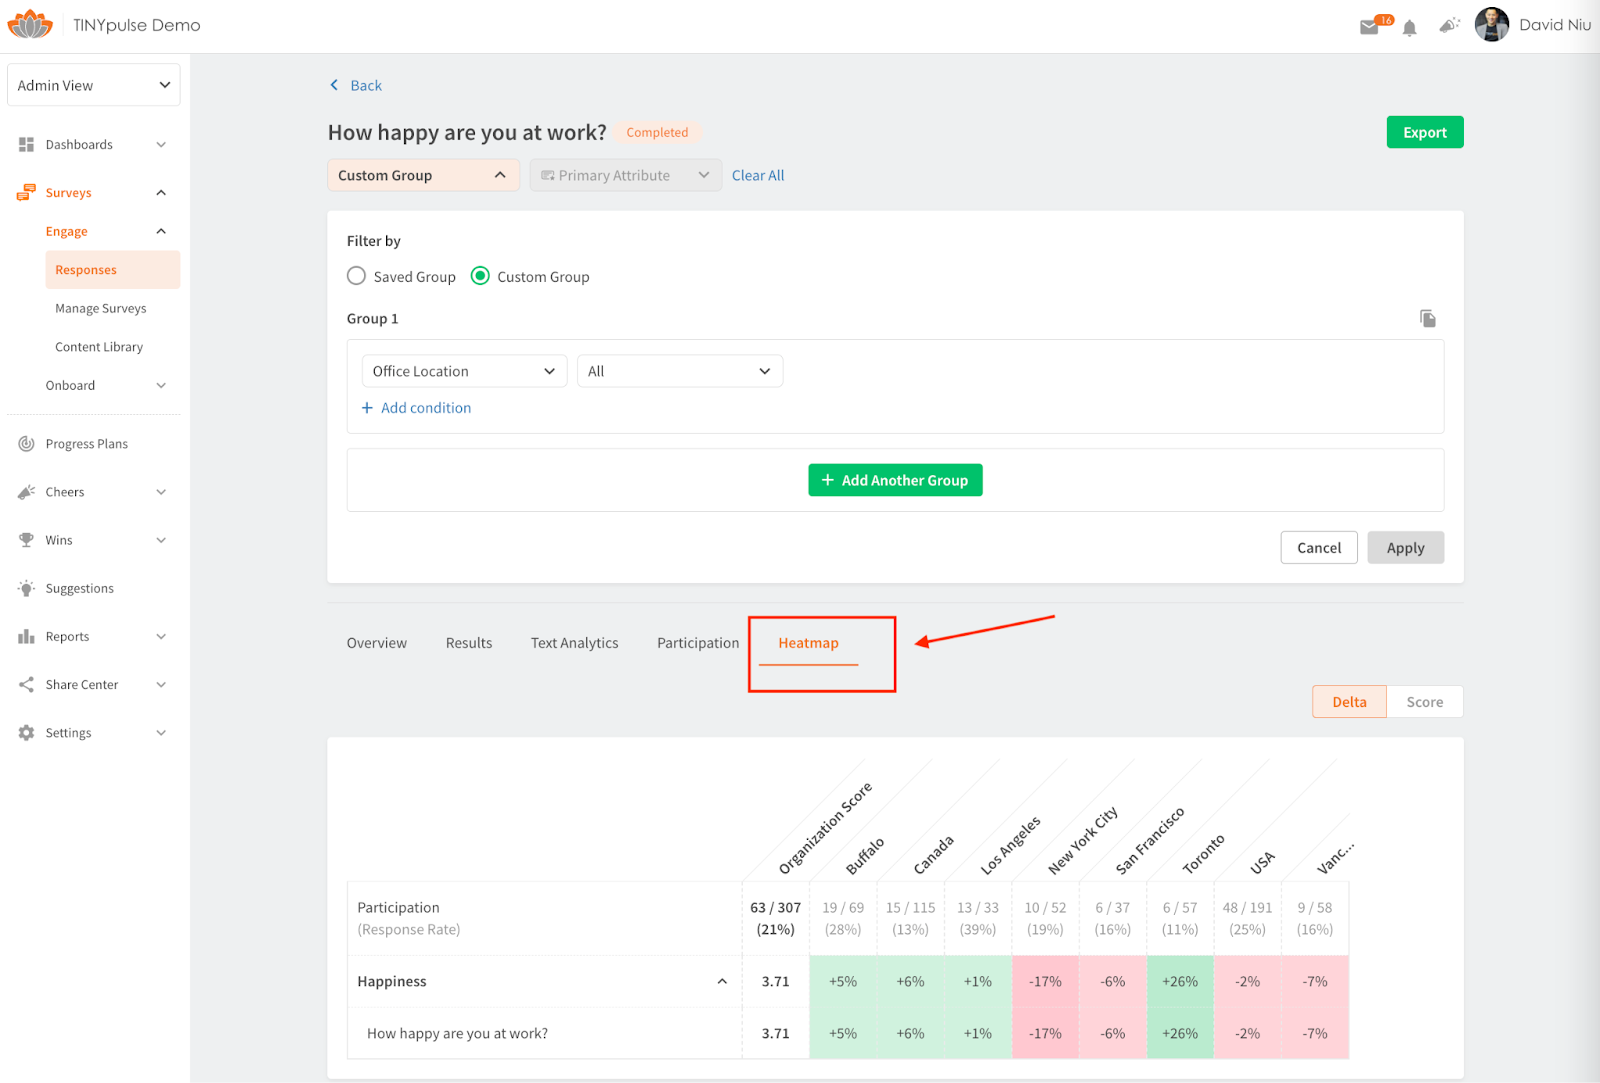
Task: Switch to the Results tab
Action: pyautogui.click(x=469, y=643)
